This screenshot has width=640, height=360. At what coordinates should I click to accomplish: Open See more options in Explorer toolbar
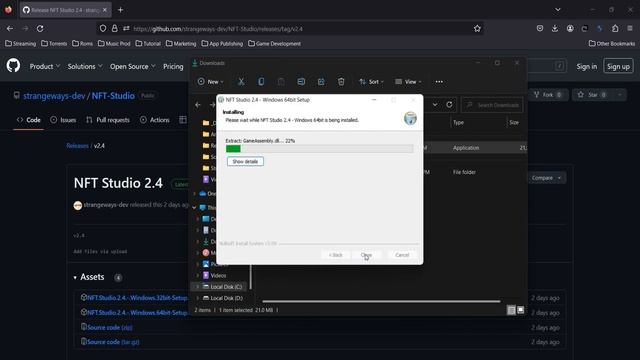(x=439, y=82)
